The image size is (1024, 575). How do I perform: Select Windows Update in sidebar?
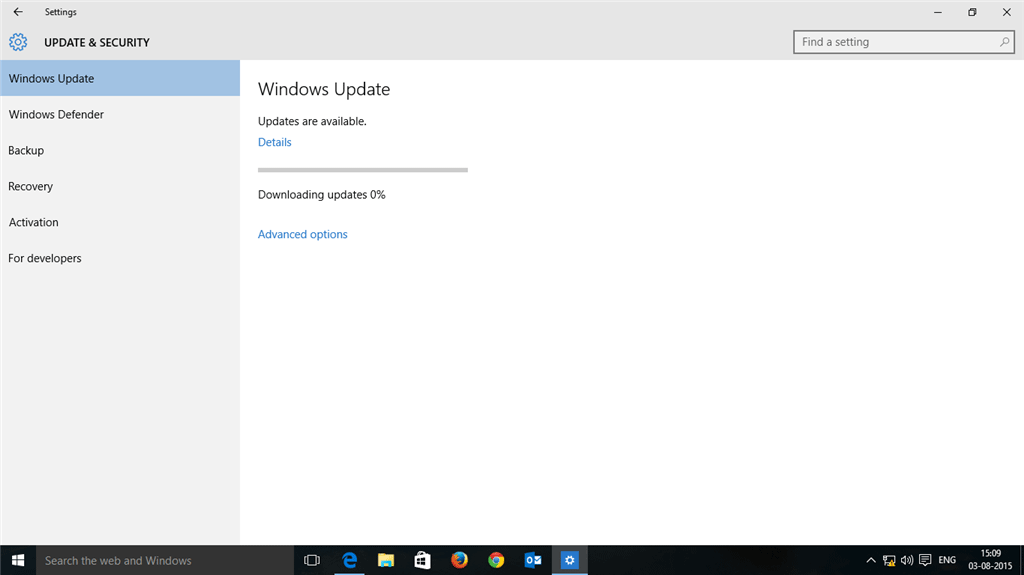point(120,78)
